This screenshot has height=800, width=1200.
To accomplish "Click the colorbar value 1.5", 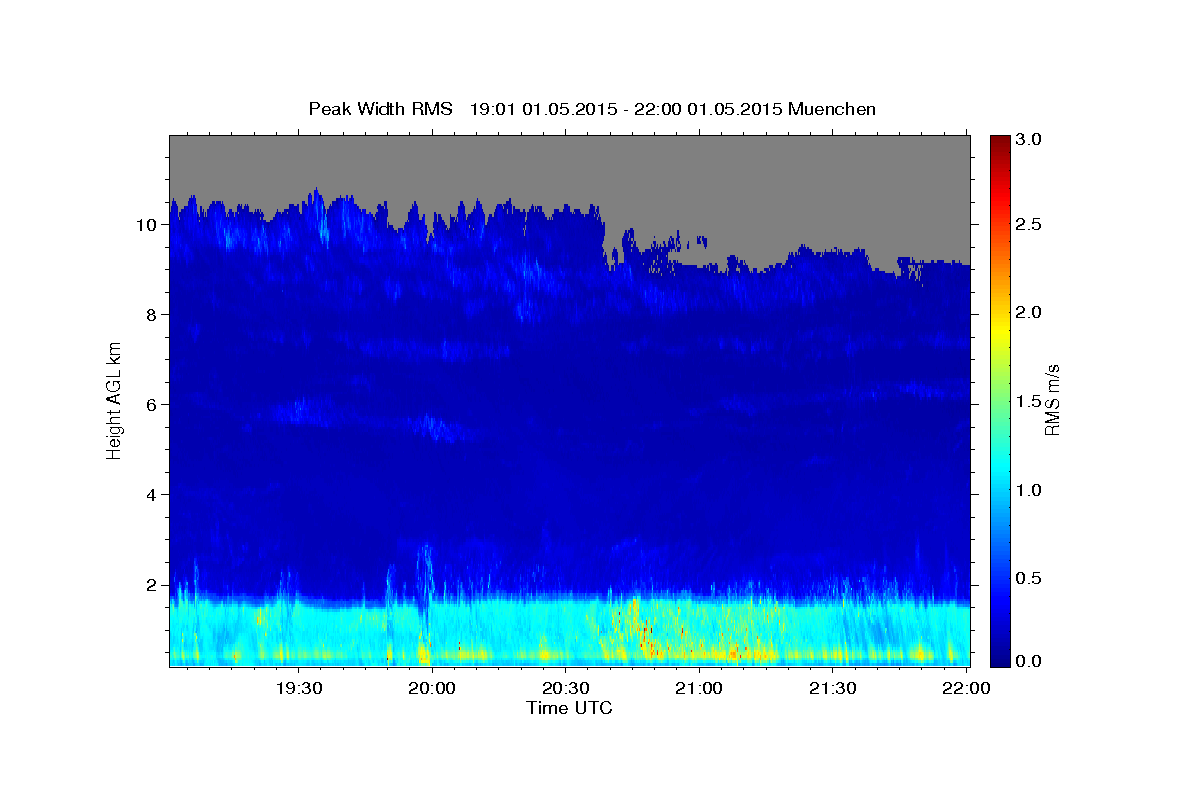I will click(1029, 401).
